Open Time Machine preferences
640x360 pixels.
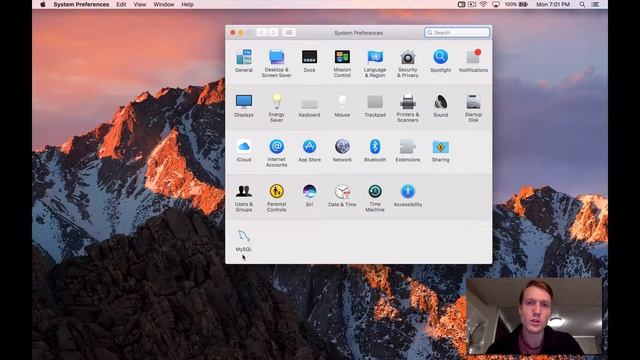[x=375, y=198]
